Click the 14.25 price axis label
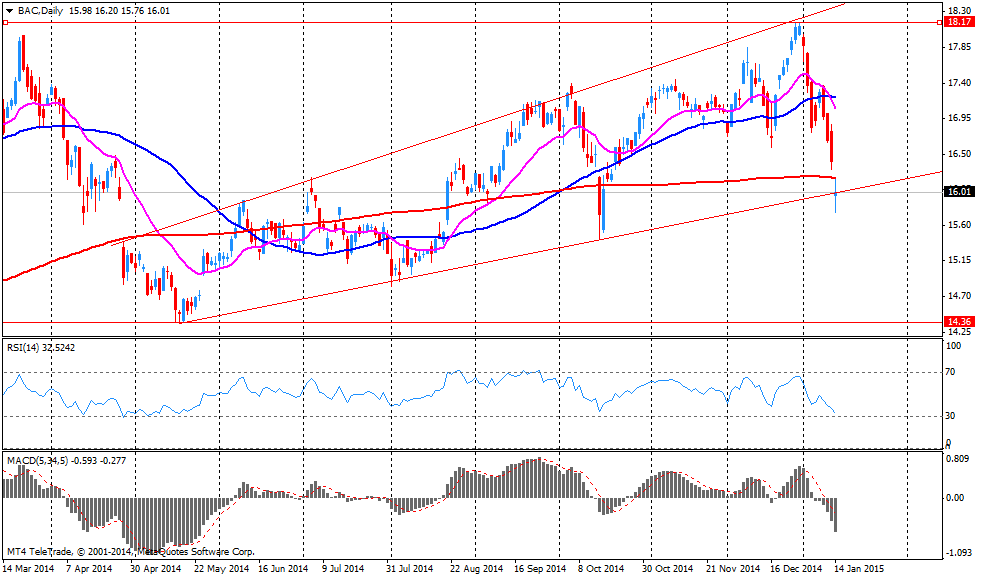Screen dimensions: 982x577 point(959,332)
